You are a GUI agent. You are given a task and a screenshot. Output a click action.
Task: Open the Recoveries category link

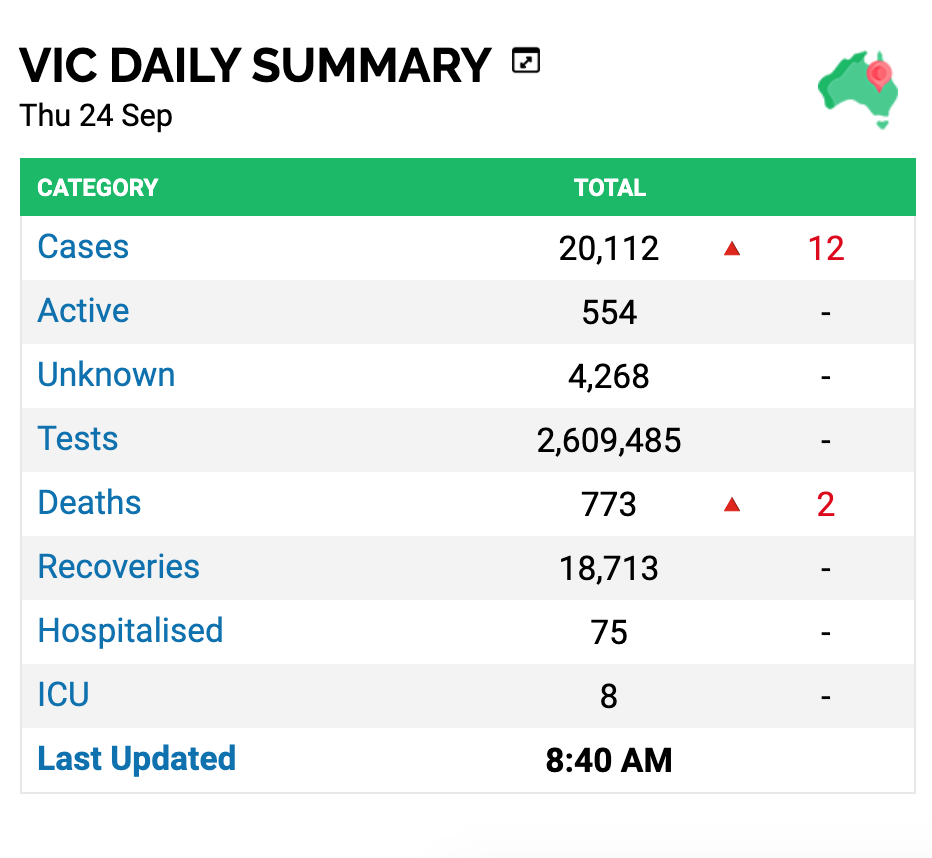(118, 567)
